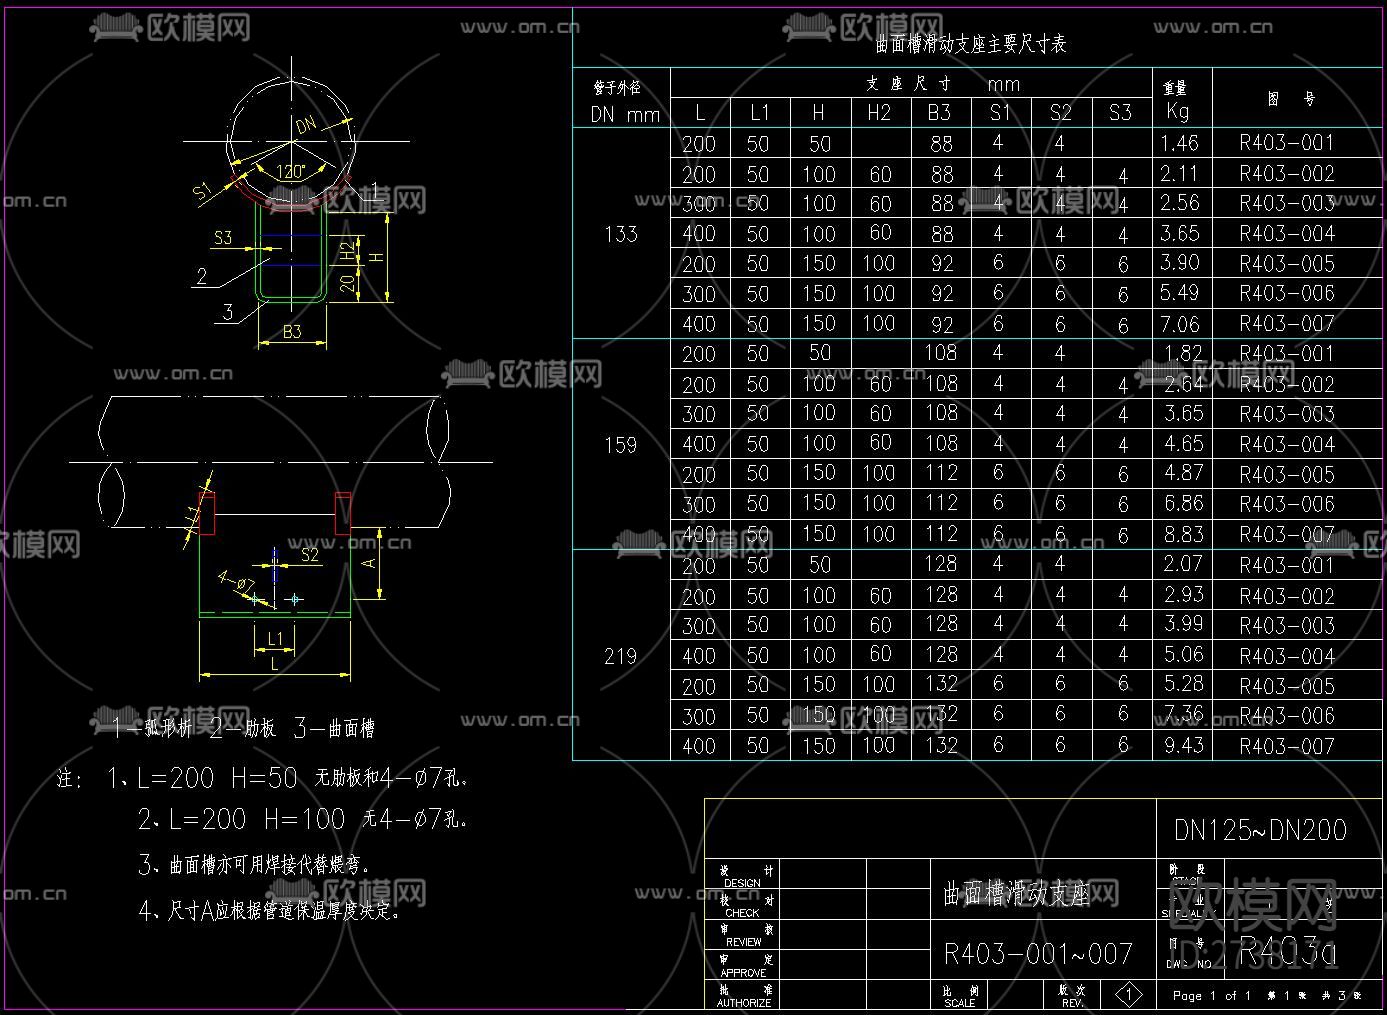Select the L1 dimension below the side view

[x=275, y=638]
